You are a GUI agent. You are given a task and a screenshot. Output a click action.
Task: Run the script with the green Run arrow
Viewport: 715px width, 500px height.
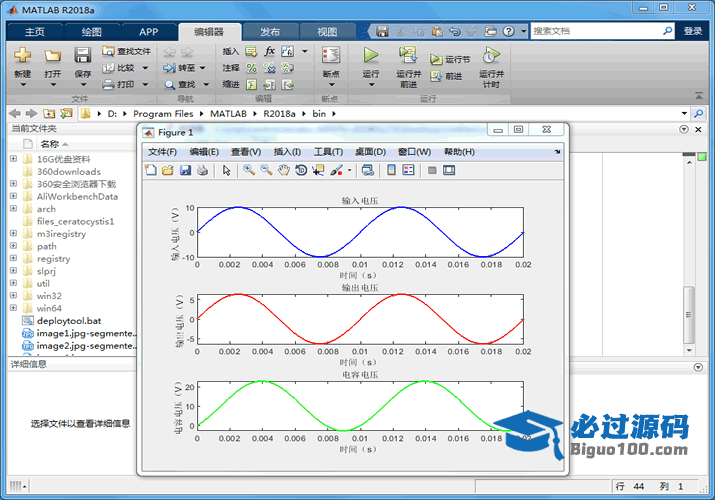click(371, 55)
